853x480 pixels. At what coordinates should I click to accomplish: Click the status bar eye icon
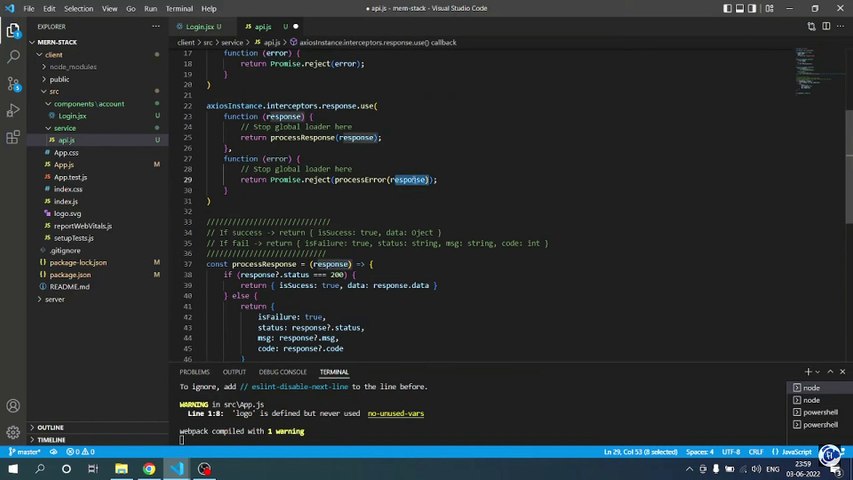pos(53,452)
